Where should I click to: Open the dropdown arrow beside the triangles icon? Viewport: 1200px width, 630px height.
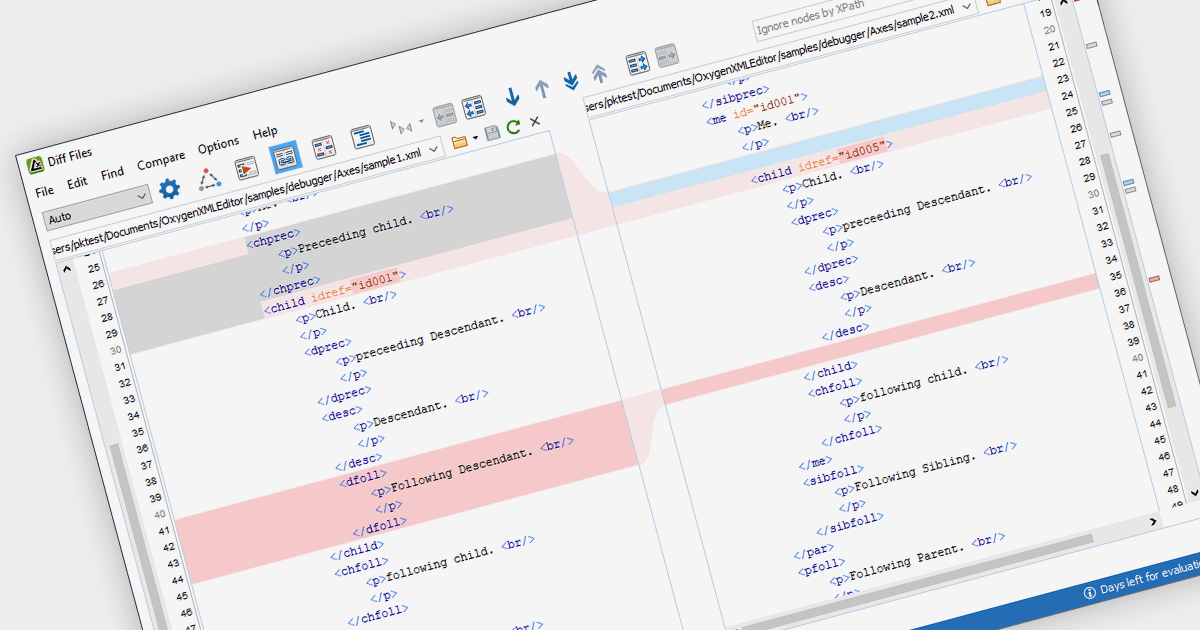click(421, 121)
